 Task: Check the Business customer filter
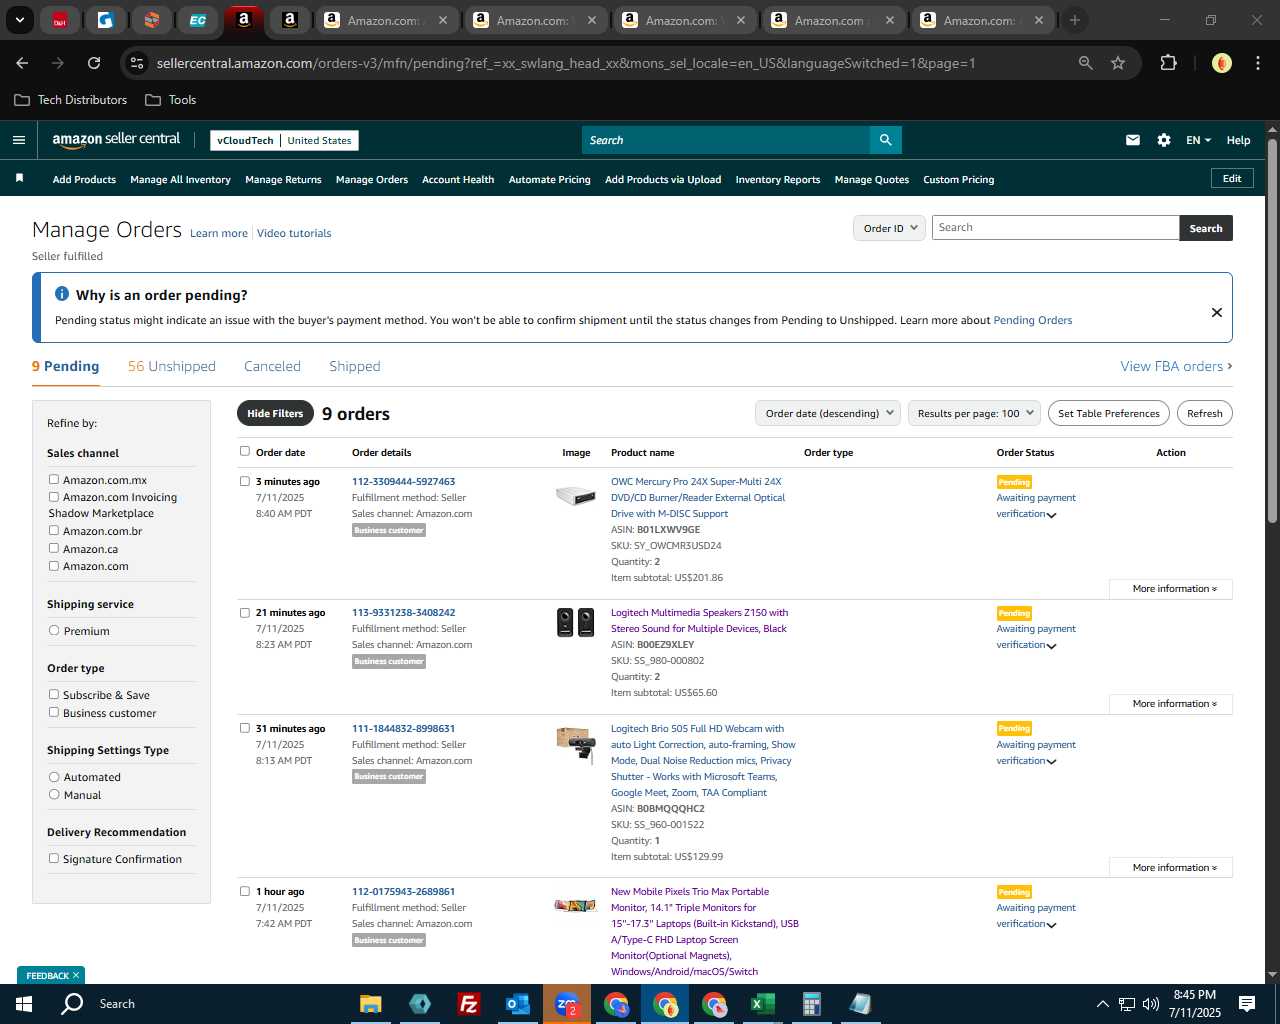click(54, 712)
